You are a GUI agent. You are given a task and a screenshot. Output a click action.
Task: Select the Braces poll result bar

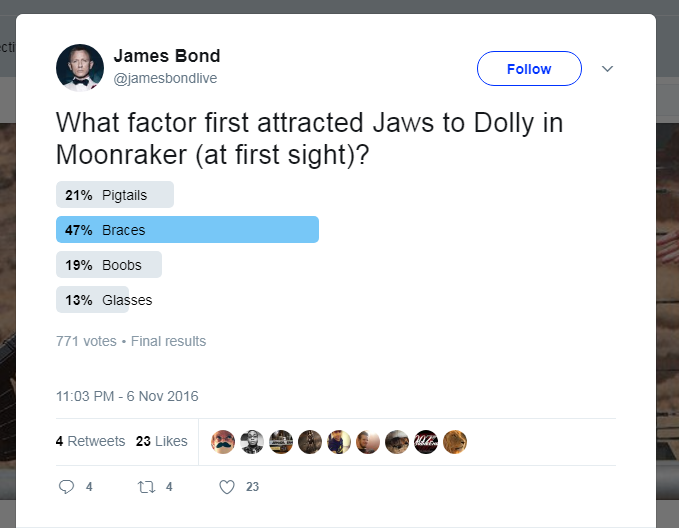(x=187, y=230)
